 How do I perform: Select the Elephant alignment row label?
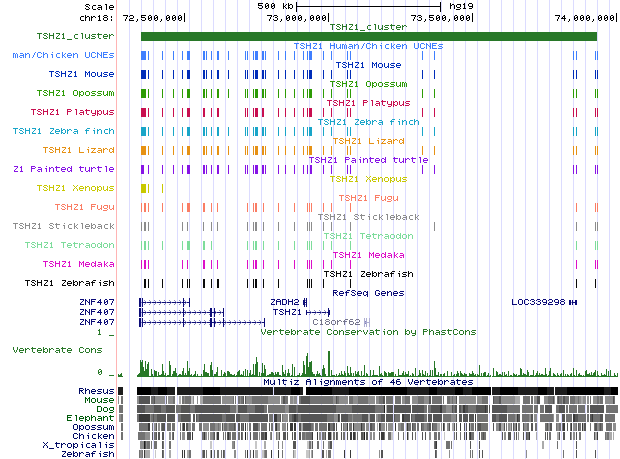tap(91, 417)
